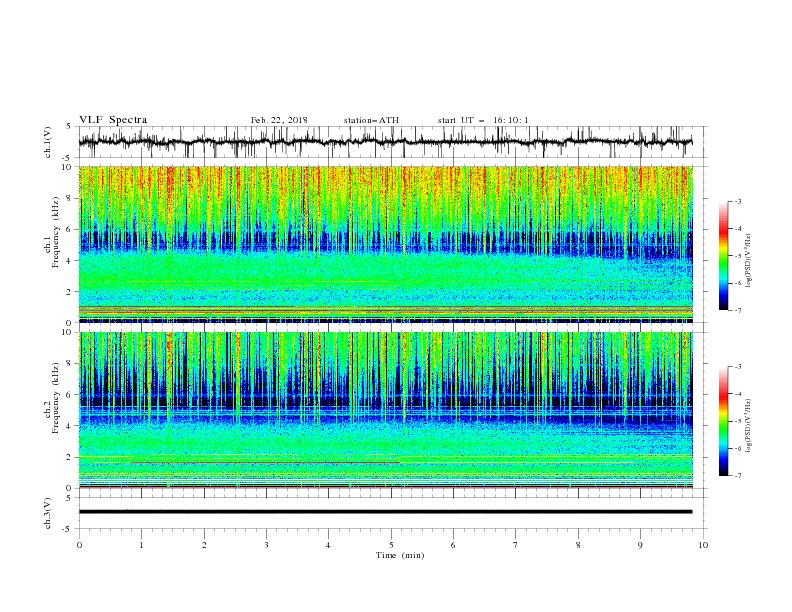
Task: Click the ch.1 spectrogram color bar
Action: 724,255
